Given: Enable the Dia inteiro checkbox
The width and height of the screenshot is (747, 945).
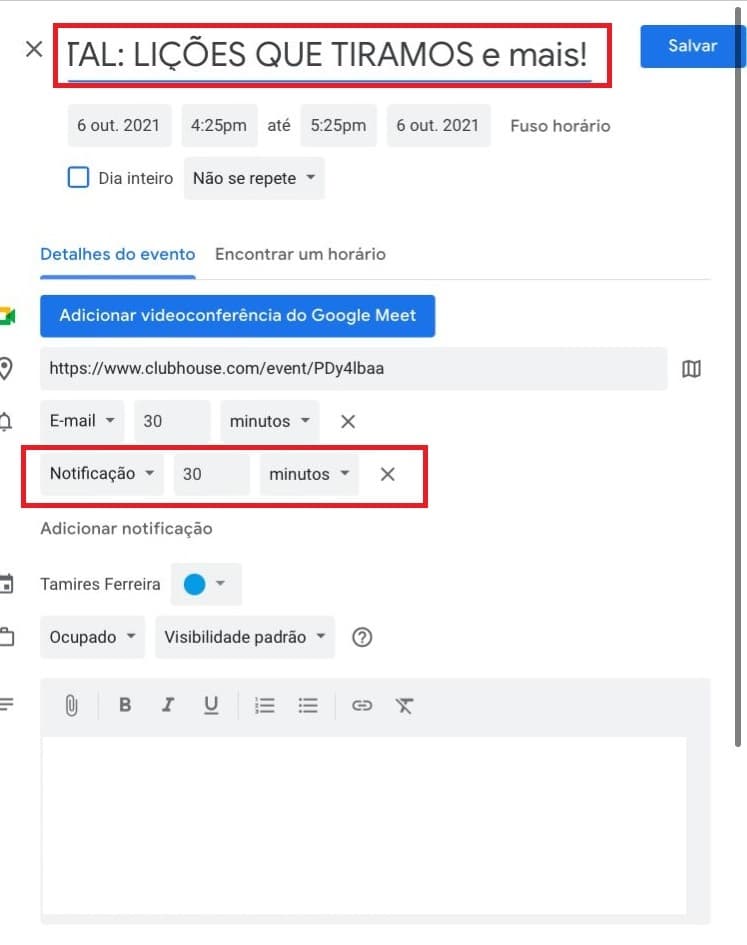Looking at the screenshot, I should (78, 178).
